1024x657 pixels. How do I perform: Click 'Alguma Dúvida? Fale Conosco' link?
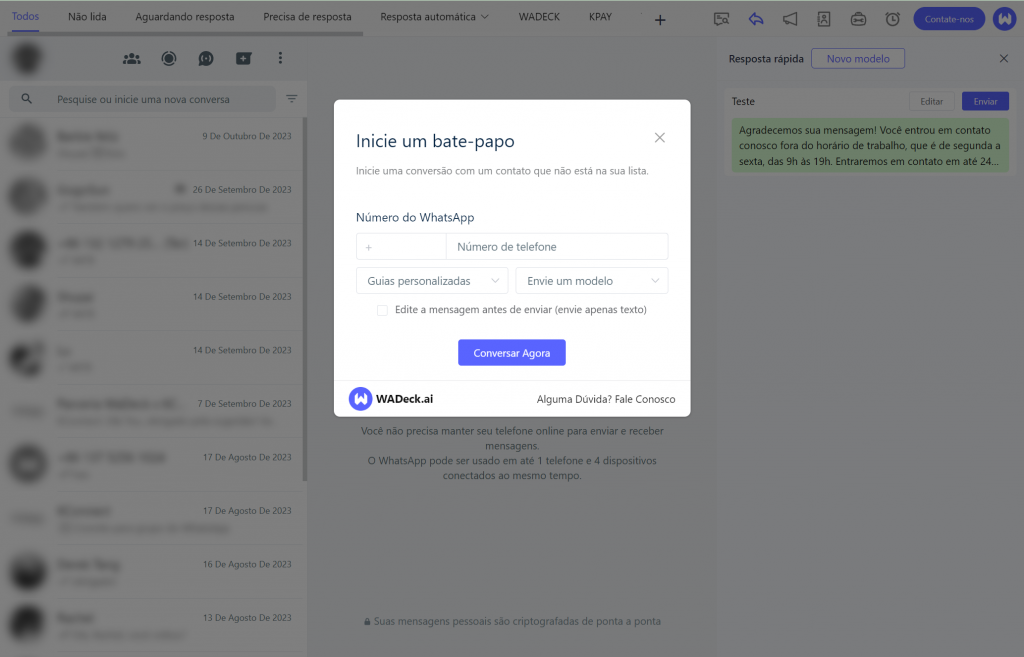pyautogui.click(x=605, y=398)
